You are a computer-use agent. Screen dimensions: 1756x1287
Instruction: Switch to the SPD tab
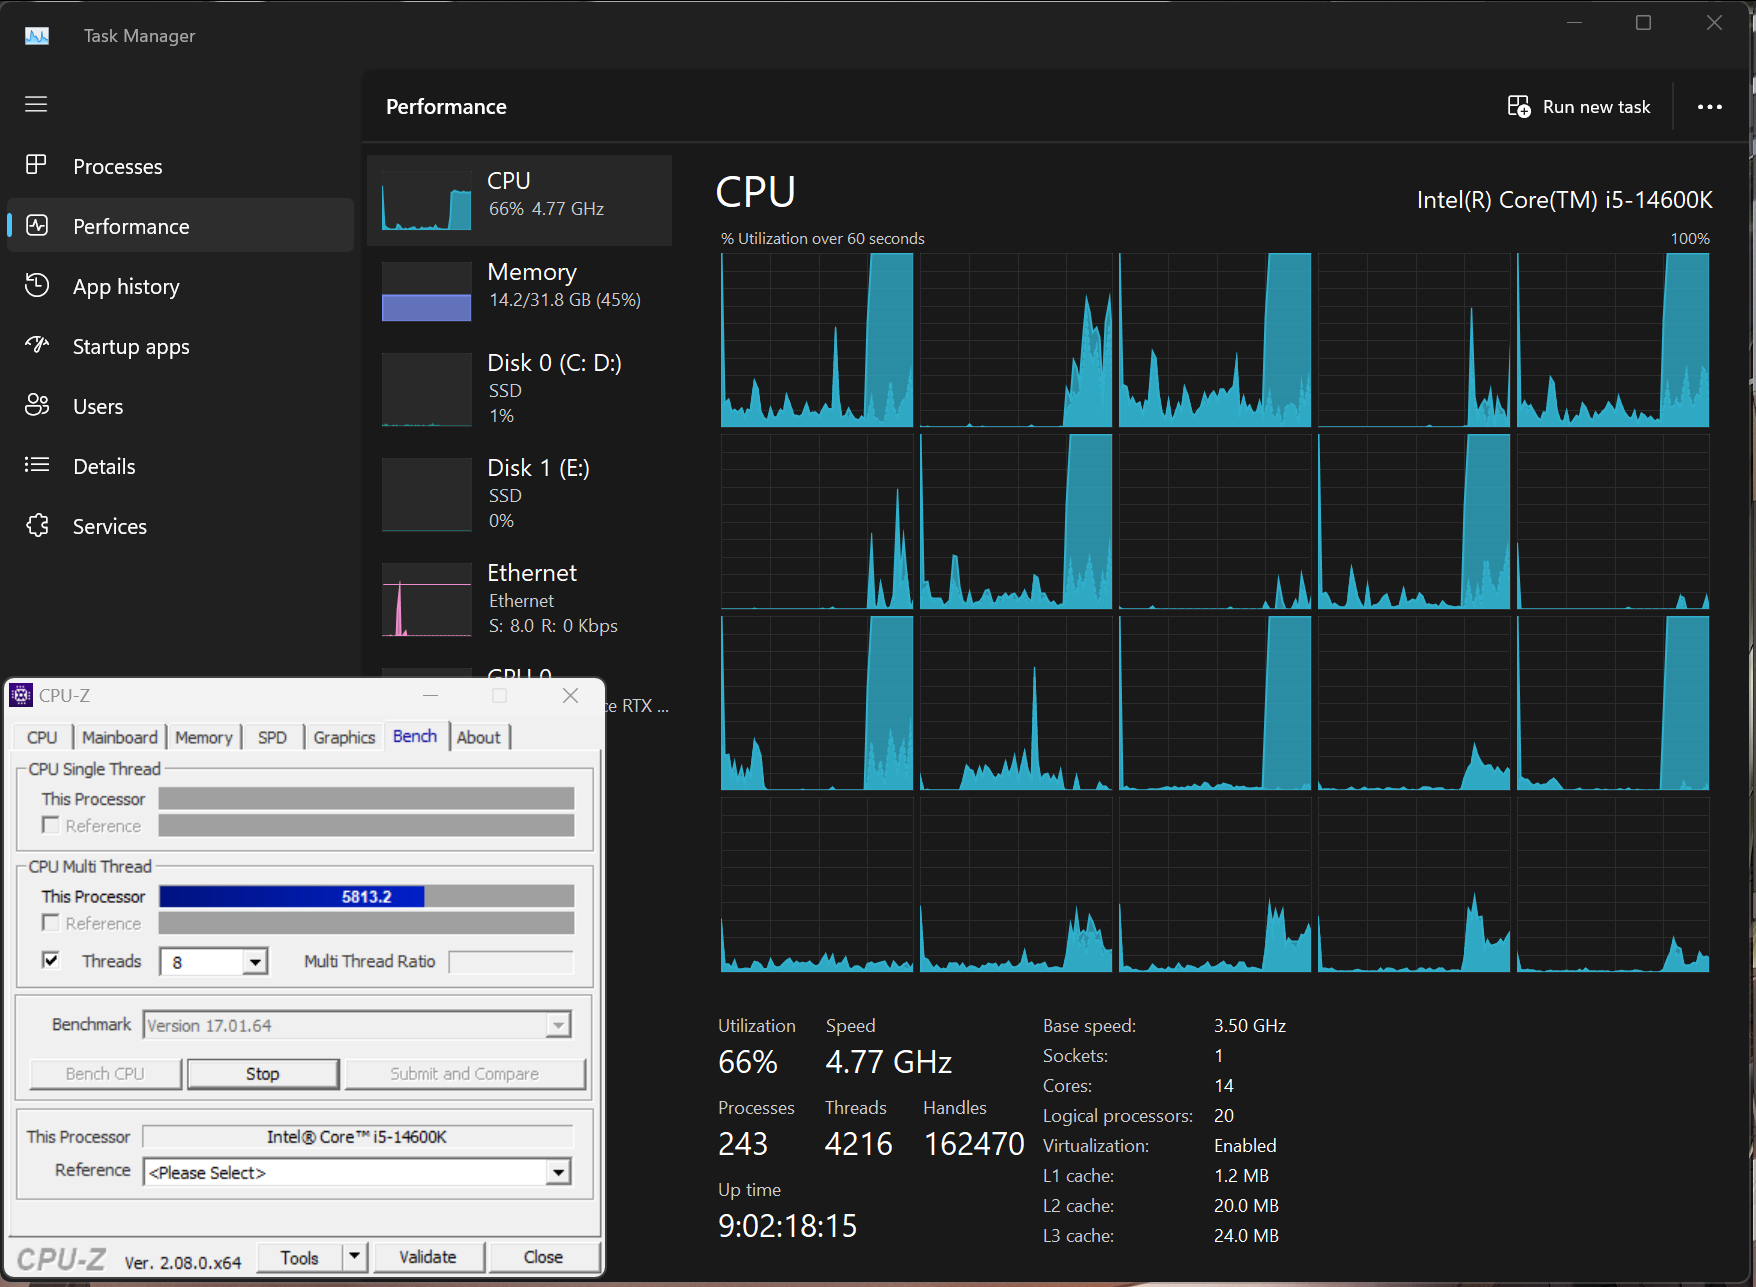(272, 737)
